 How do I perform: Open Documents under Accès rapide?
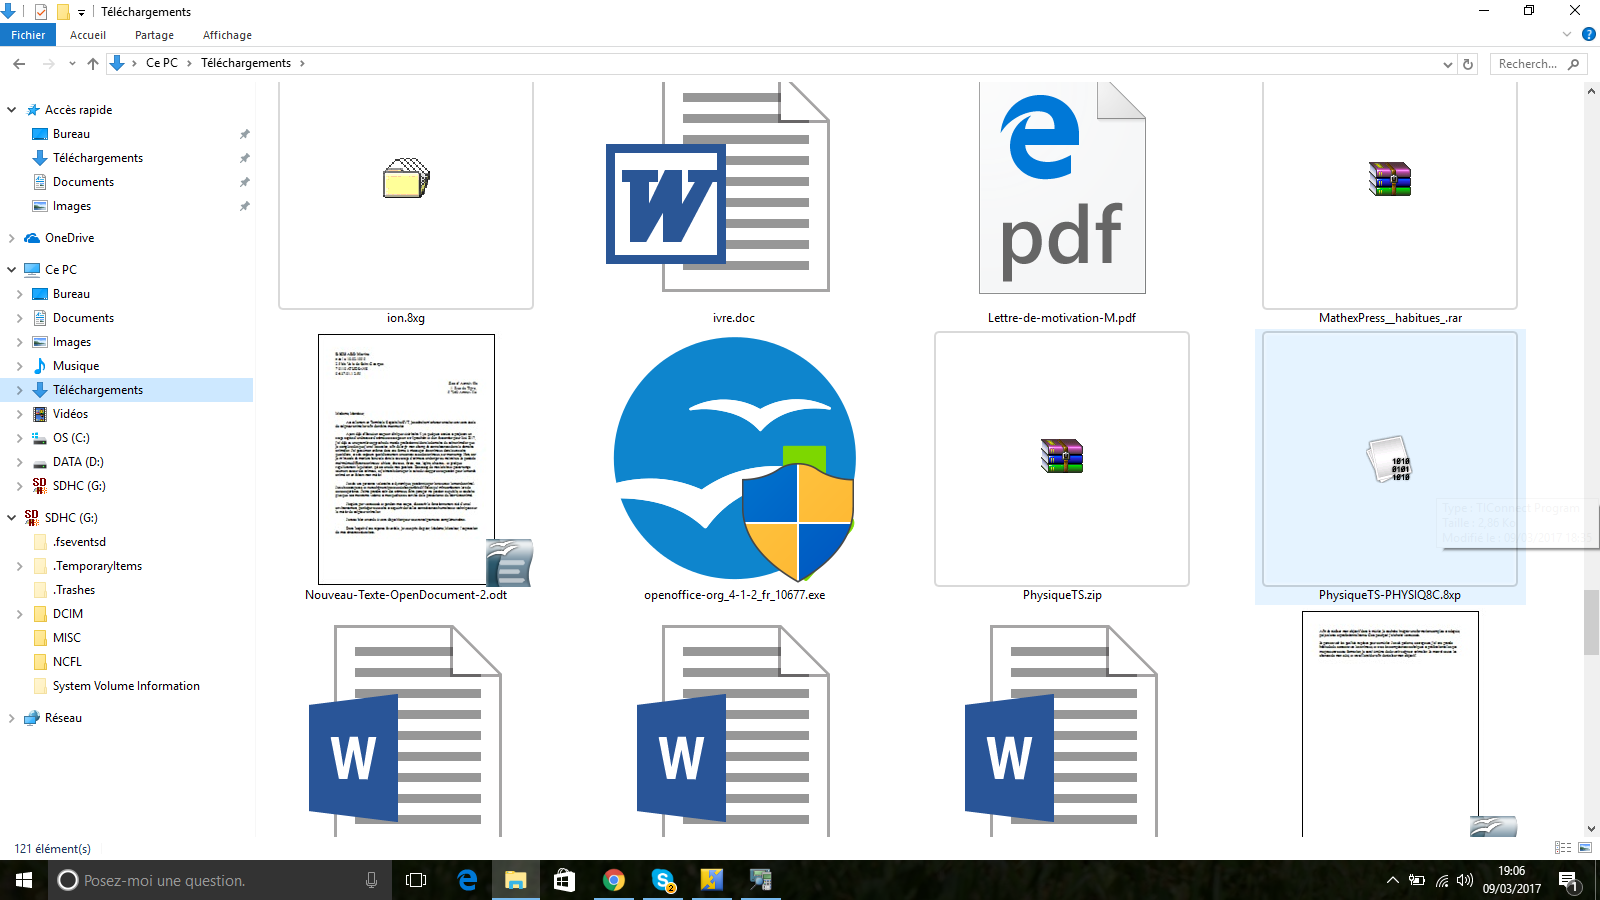83,182
